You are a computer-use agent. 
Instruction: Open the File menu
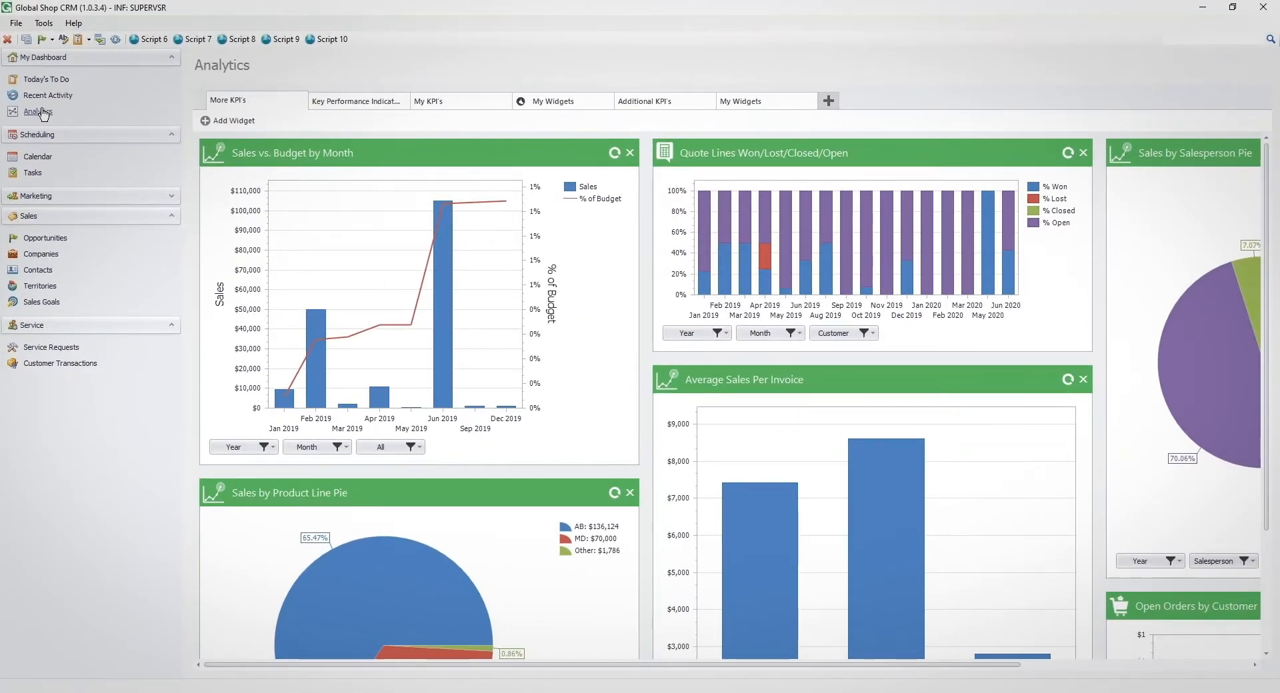coord(16,23)
